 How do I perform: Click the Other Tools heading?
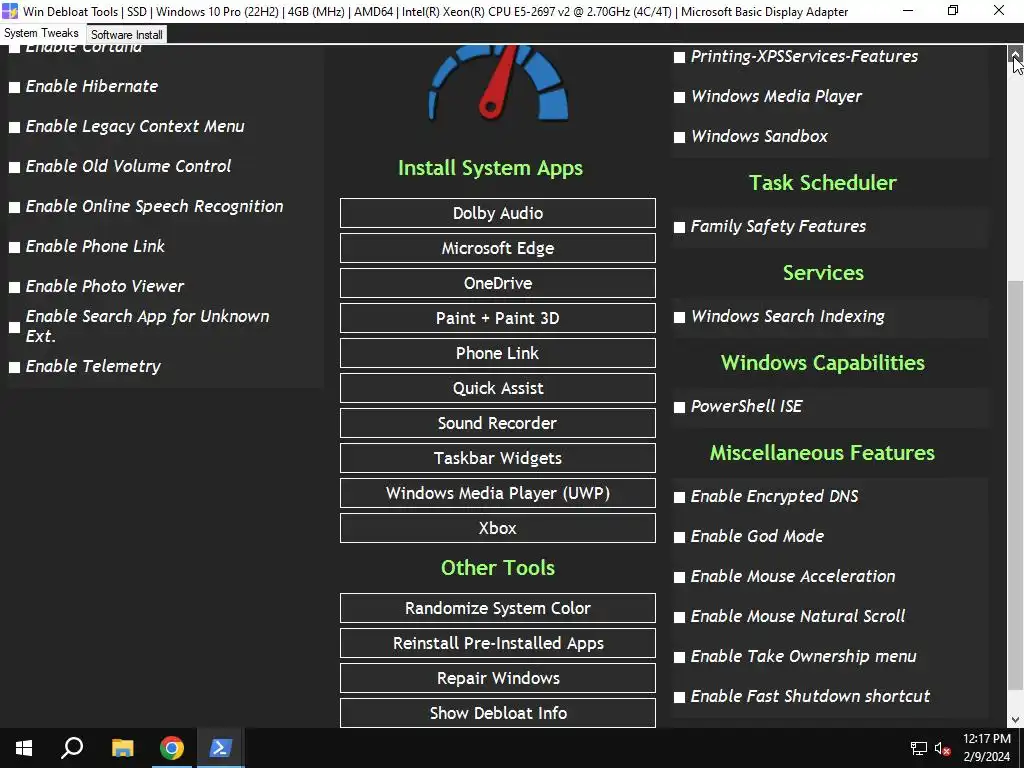(x=498, y=568)
